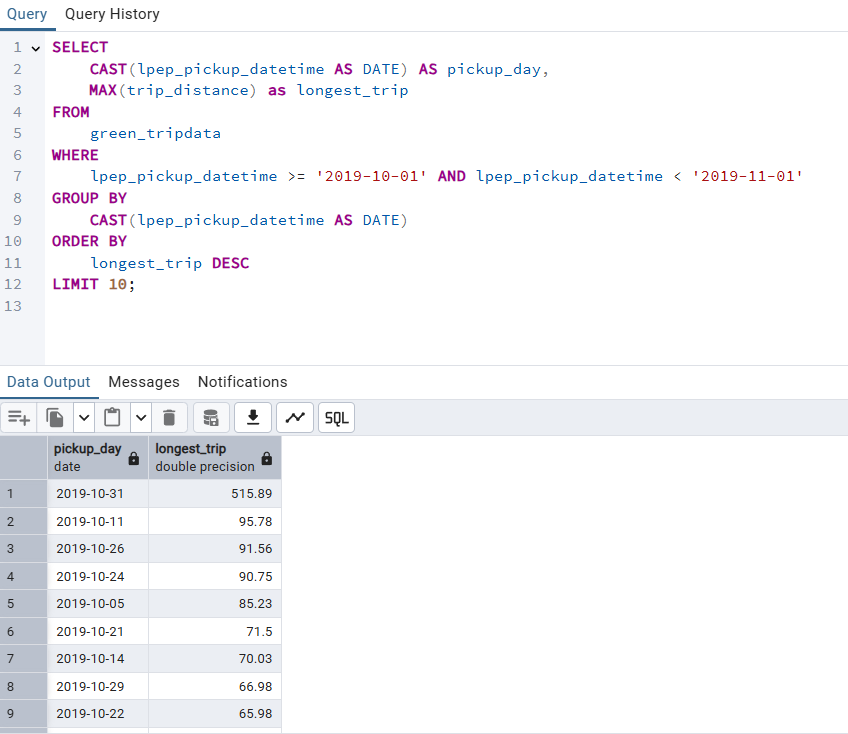Open the Notifications tab
The image size is (848, 734).
(x=242, y=382)
